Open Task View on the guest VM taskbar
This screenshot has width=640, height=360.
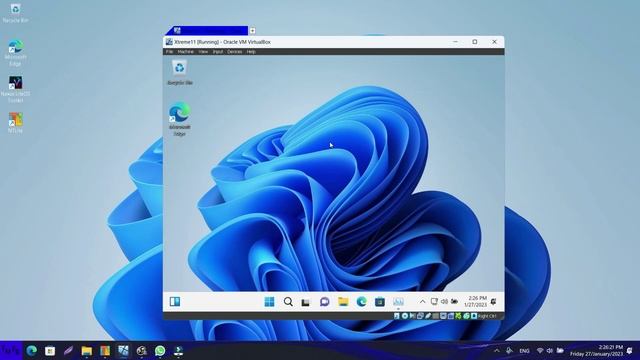pyautogui.click(x=306, y=302)
